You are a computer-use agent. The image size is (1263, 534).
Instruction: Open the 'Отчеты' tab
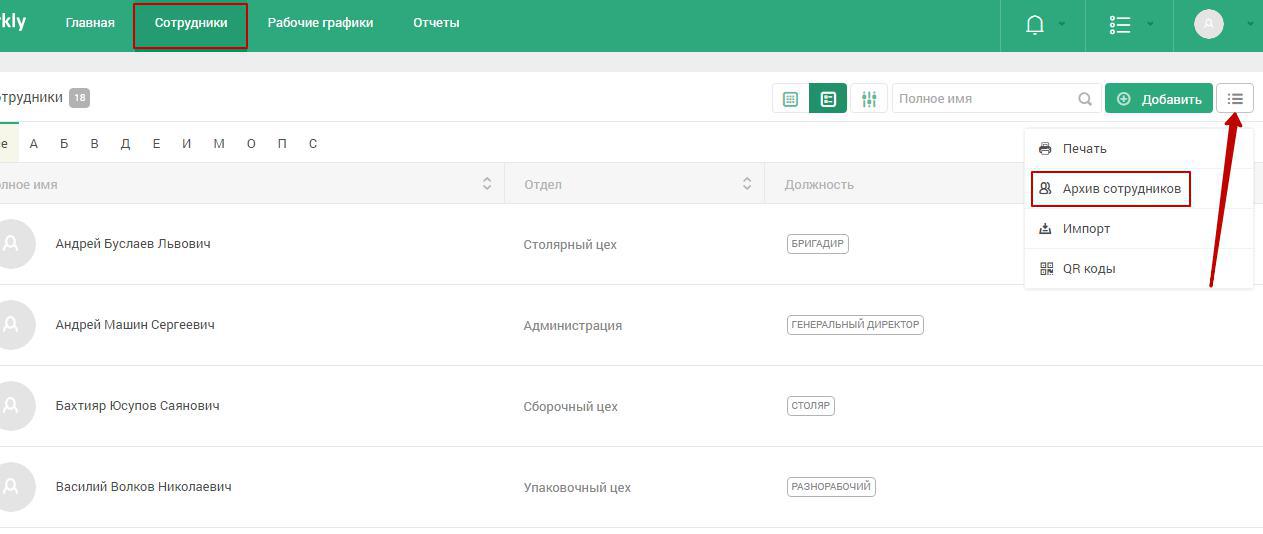(x=436, y=23)
